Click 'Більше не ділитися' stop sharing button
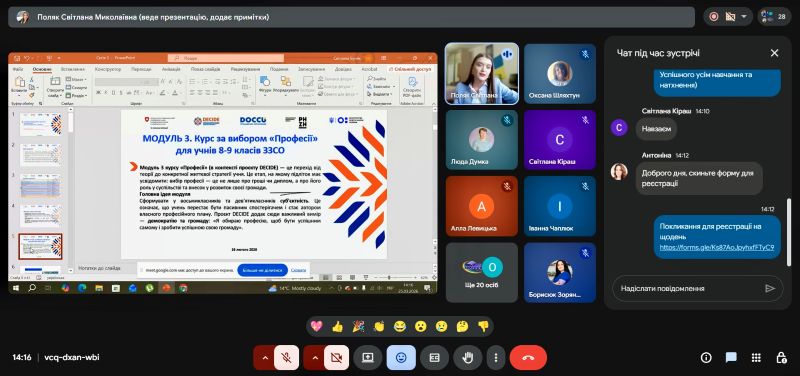Image resolution: width=800 pixels, height=376 pixels. (262, 270)
